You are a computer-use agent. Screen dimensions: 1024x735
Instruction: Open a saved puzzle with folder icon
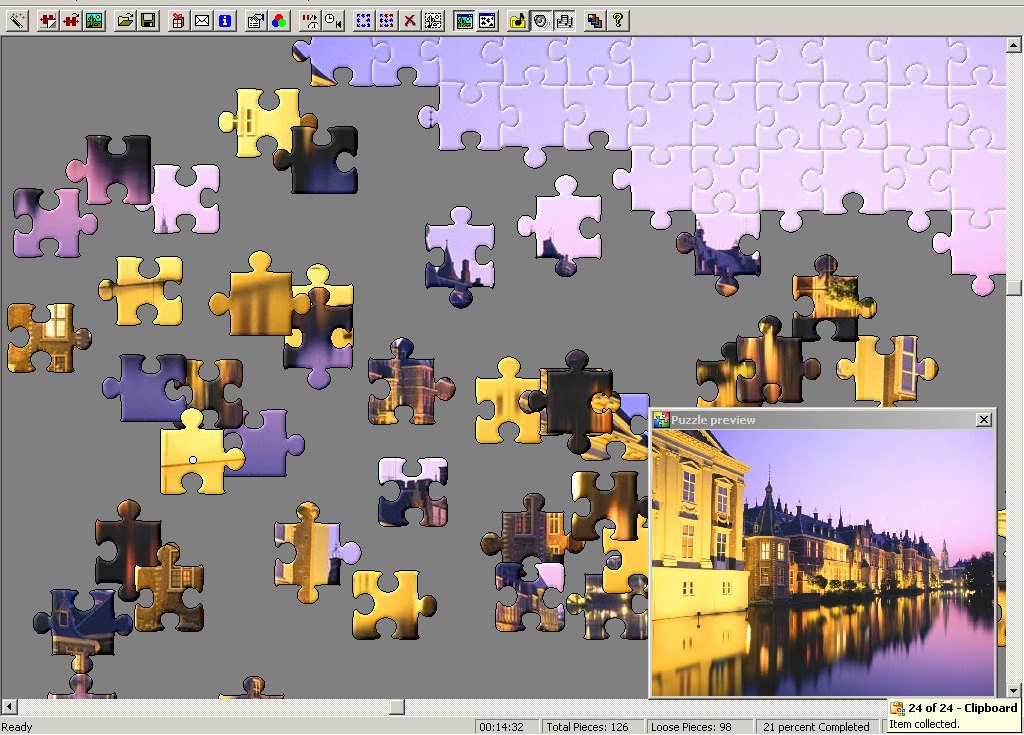click(124, 20)
